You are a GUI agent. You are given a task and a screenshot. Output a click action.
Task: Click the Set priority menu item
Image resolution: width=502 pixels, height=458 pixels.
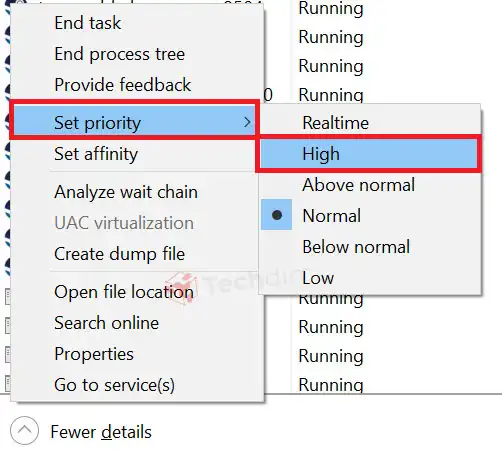[134, 122]
